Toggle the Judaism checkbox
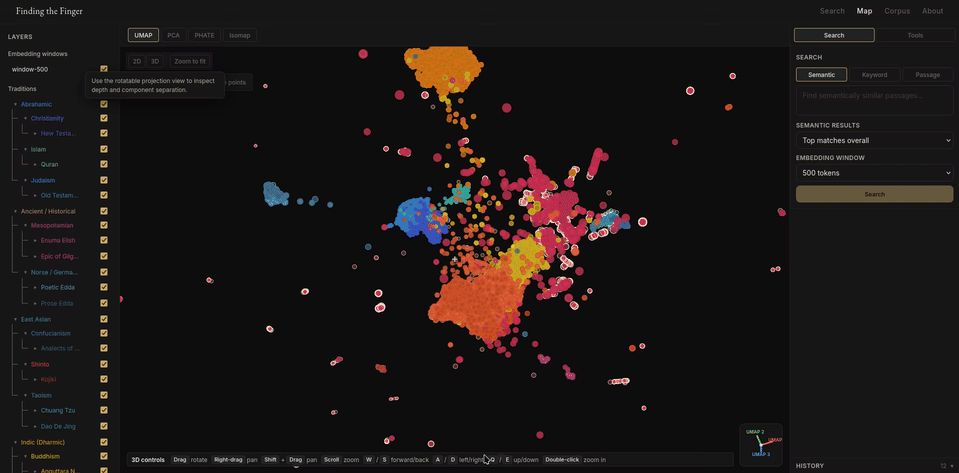 pos(104,180)
